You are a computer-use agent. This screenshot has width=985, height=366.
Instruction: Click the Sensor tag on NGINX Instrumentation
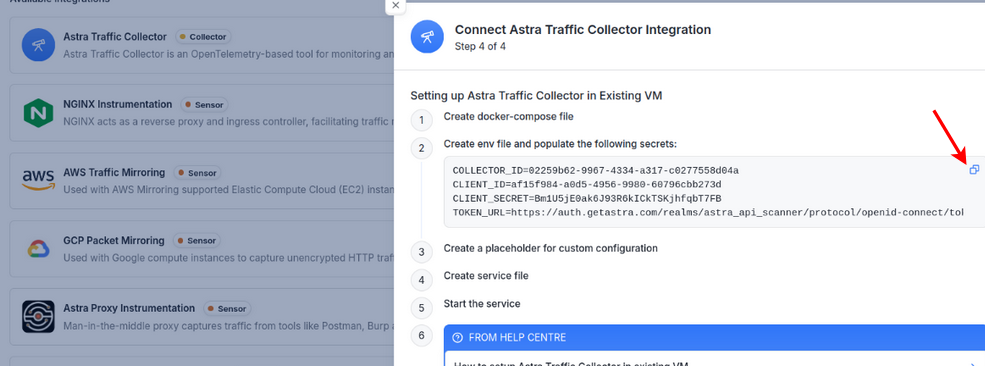point(205,105)
